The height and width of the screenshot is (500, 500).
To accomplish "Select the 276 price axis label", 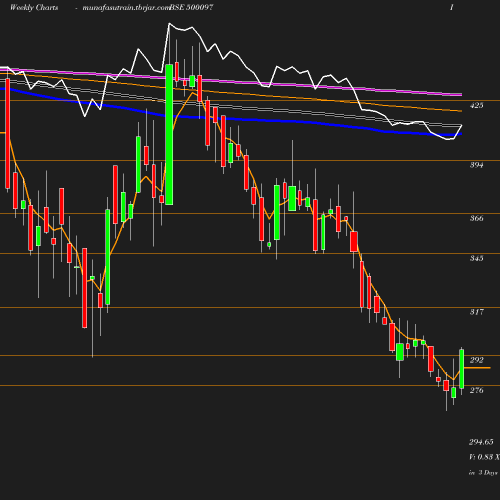I will click(476, 390).
